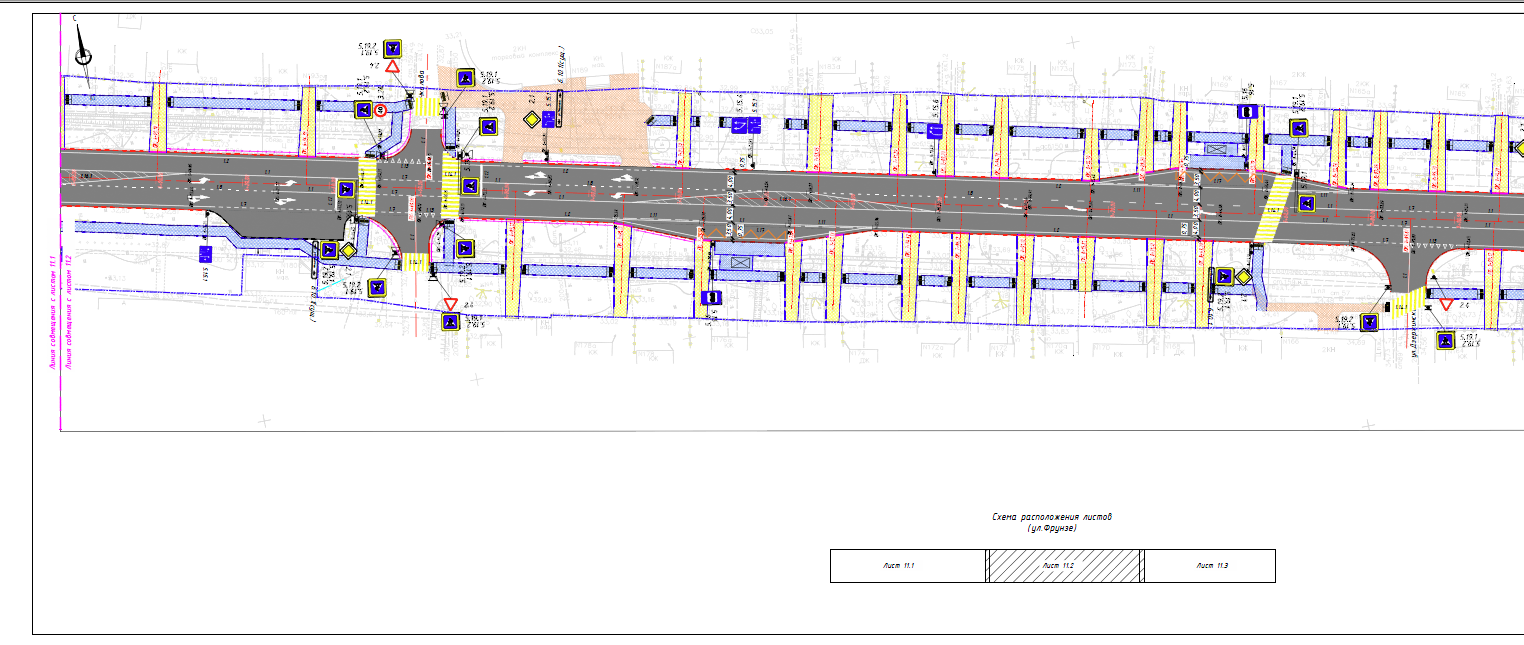Click the Лист 11.1 cell in sheet layout

(x=909, y=566)
